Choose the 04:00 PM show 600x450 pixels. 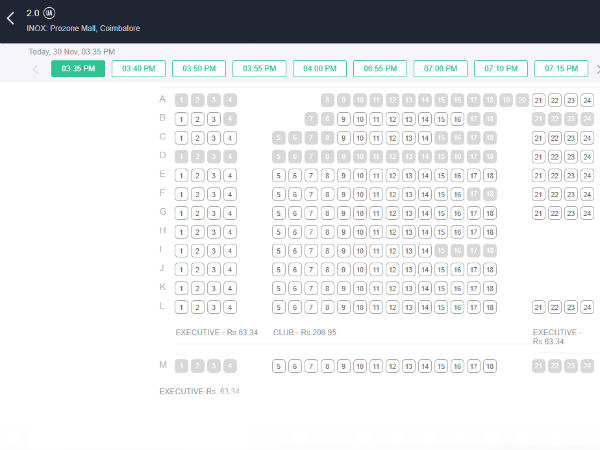(x=320, y=69)
